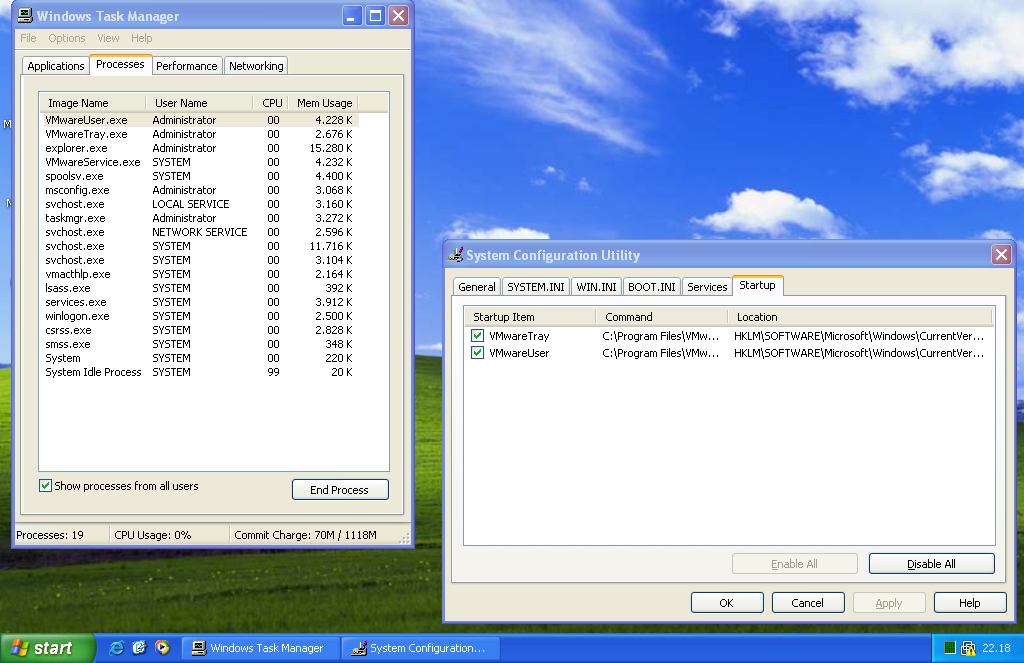The height and width of the screenshot is (663, 1024).
Task: Select svchost.exe run by NETWORK SERVICE
Action: coord(200,232)
